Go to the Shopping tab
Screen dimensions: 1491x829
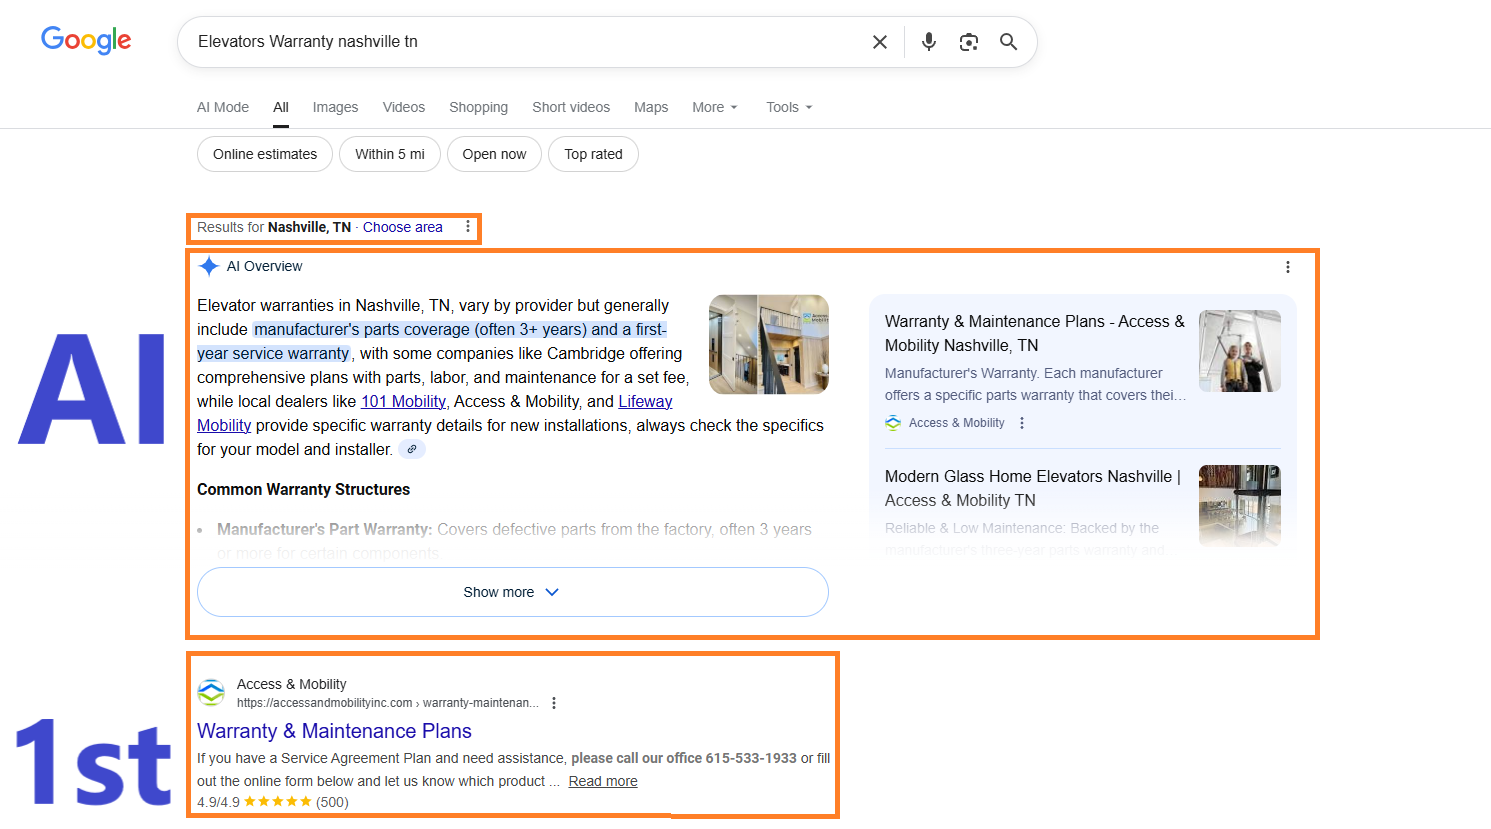pos(478,107)
